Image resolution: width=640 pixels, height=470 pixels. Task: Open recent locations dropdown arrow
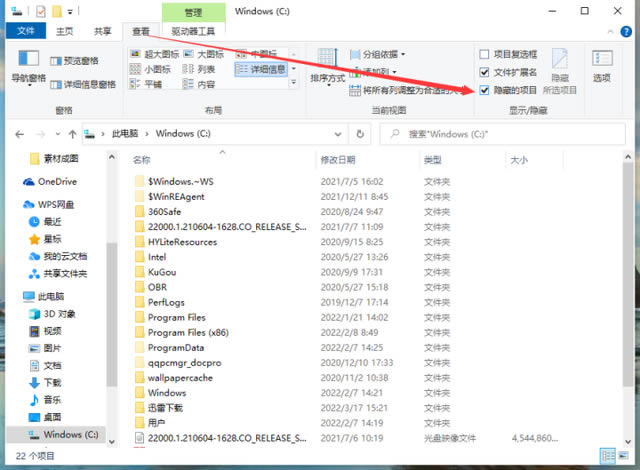pos(58,134)
